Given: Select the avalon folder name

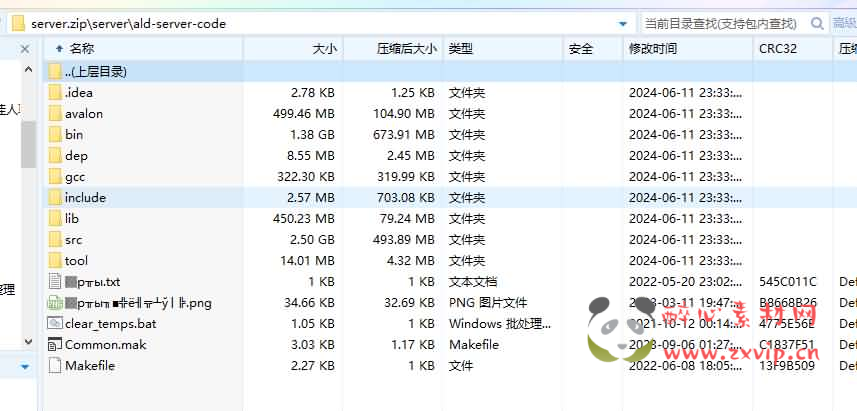Looking at the screenshot, I should (x=84, y=114).
